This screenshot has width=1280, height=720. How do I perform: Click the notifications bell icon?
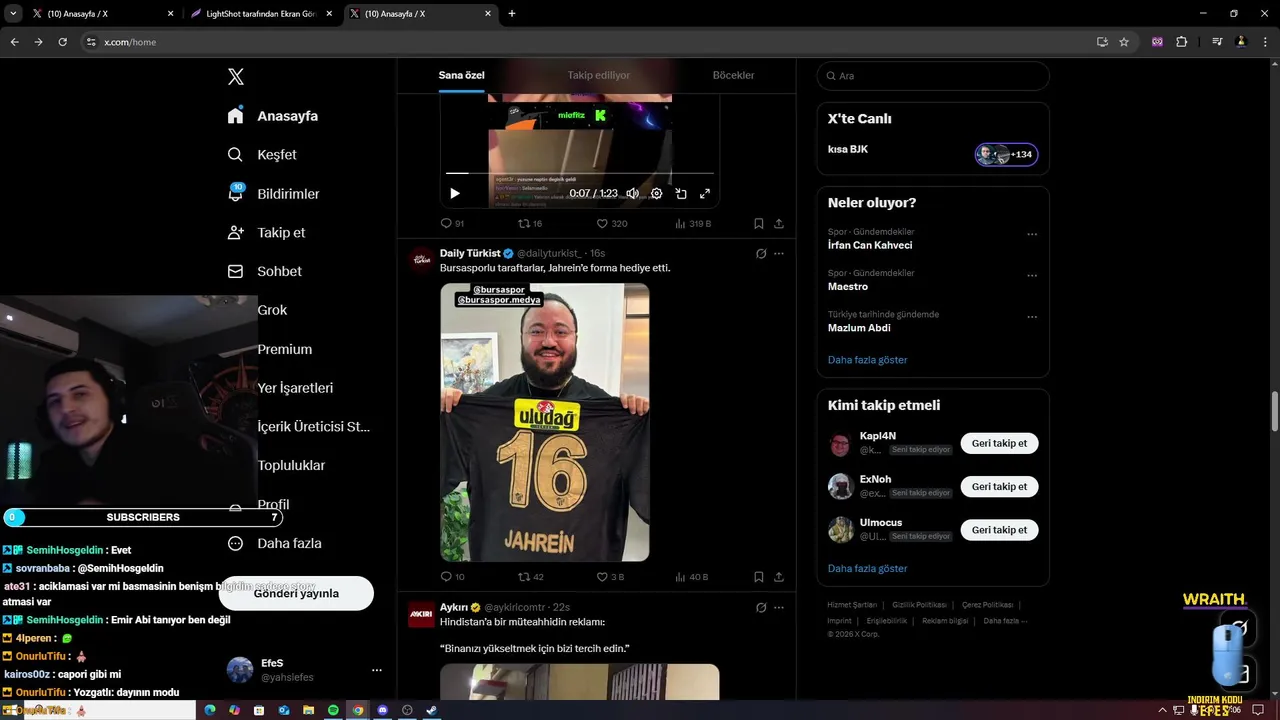(236, 194)
